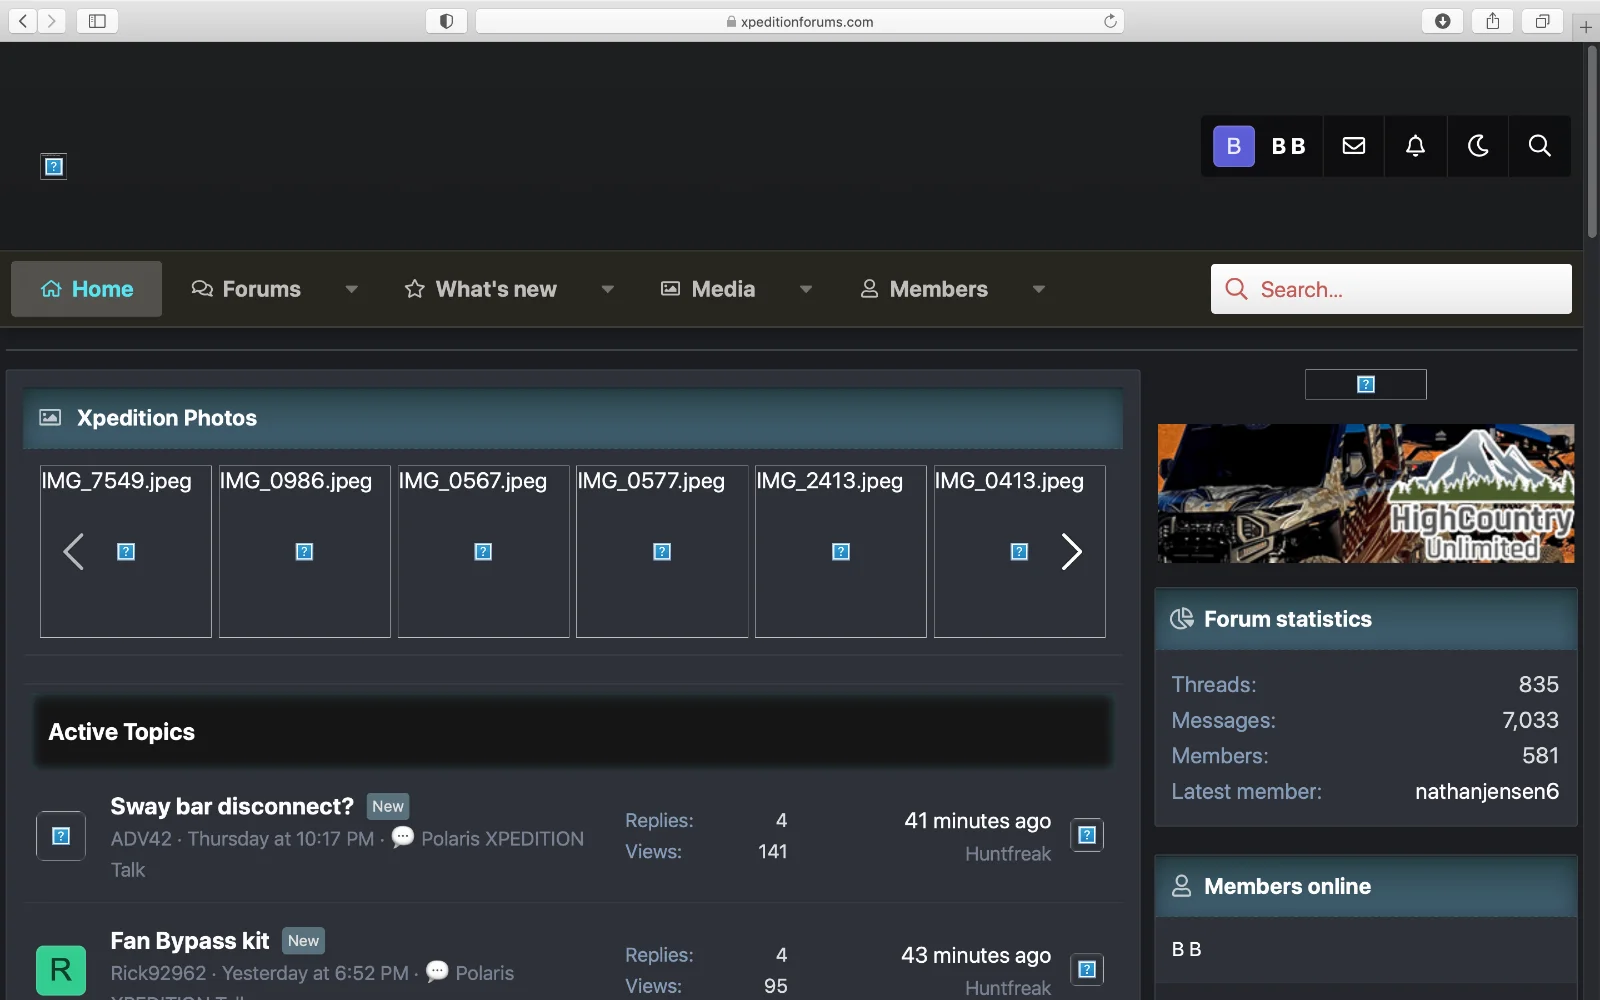
Task: Toggle dark mode with moon icon
Action: coord(1477,146)
